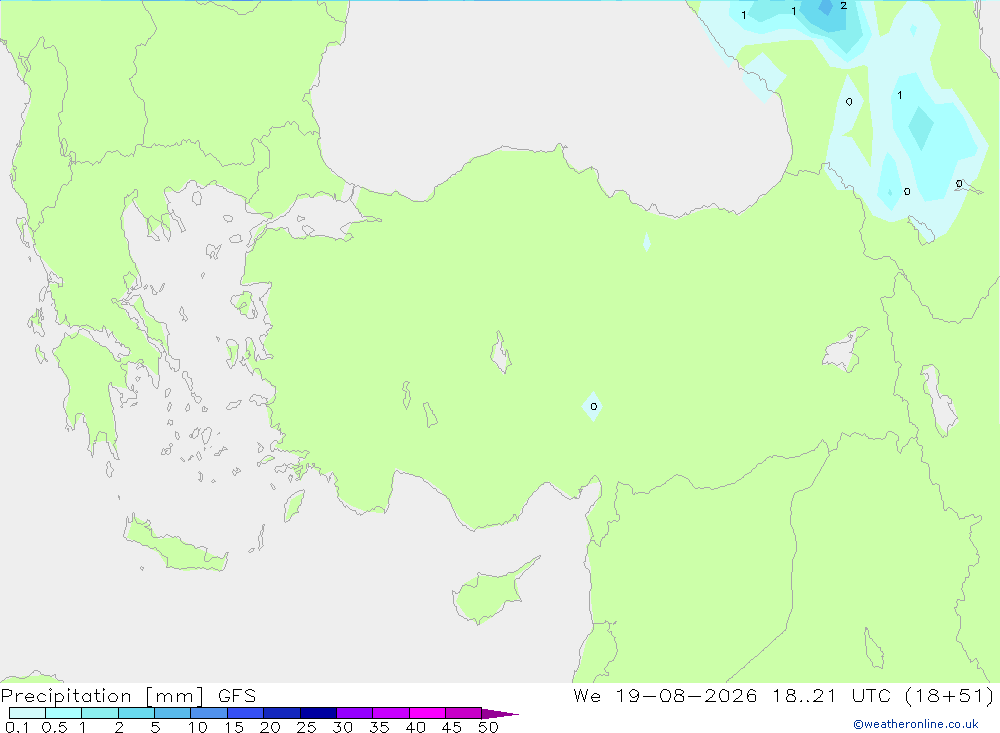Open the weatheronline.co.uk copyright link
This screenshot has height=733, width=1000.
(x=916, y=724)
